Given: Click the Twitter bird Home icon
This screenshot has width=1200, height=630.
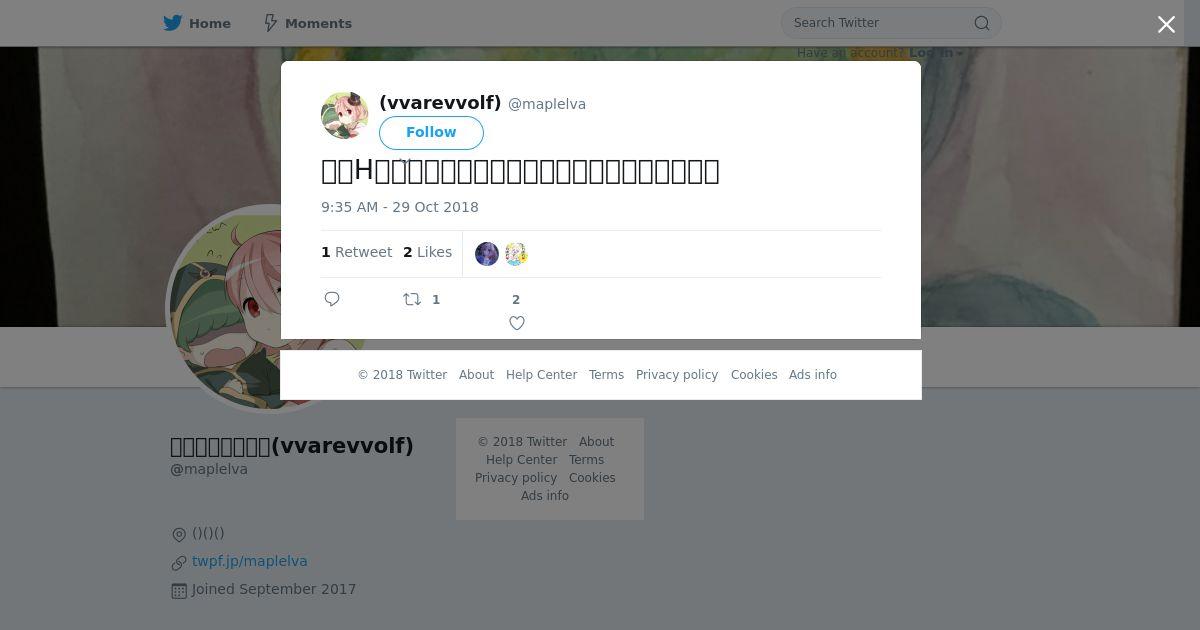Looking at the screenshot, I should click(173, 23).
